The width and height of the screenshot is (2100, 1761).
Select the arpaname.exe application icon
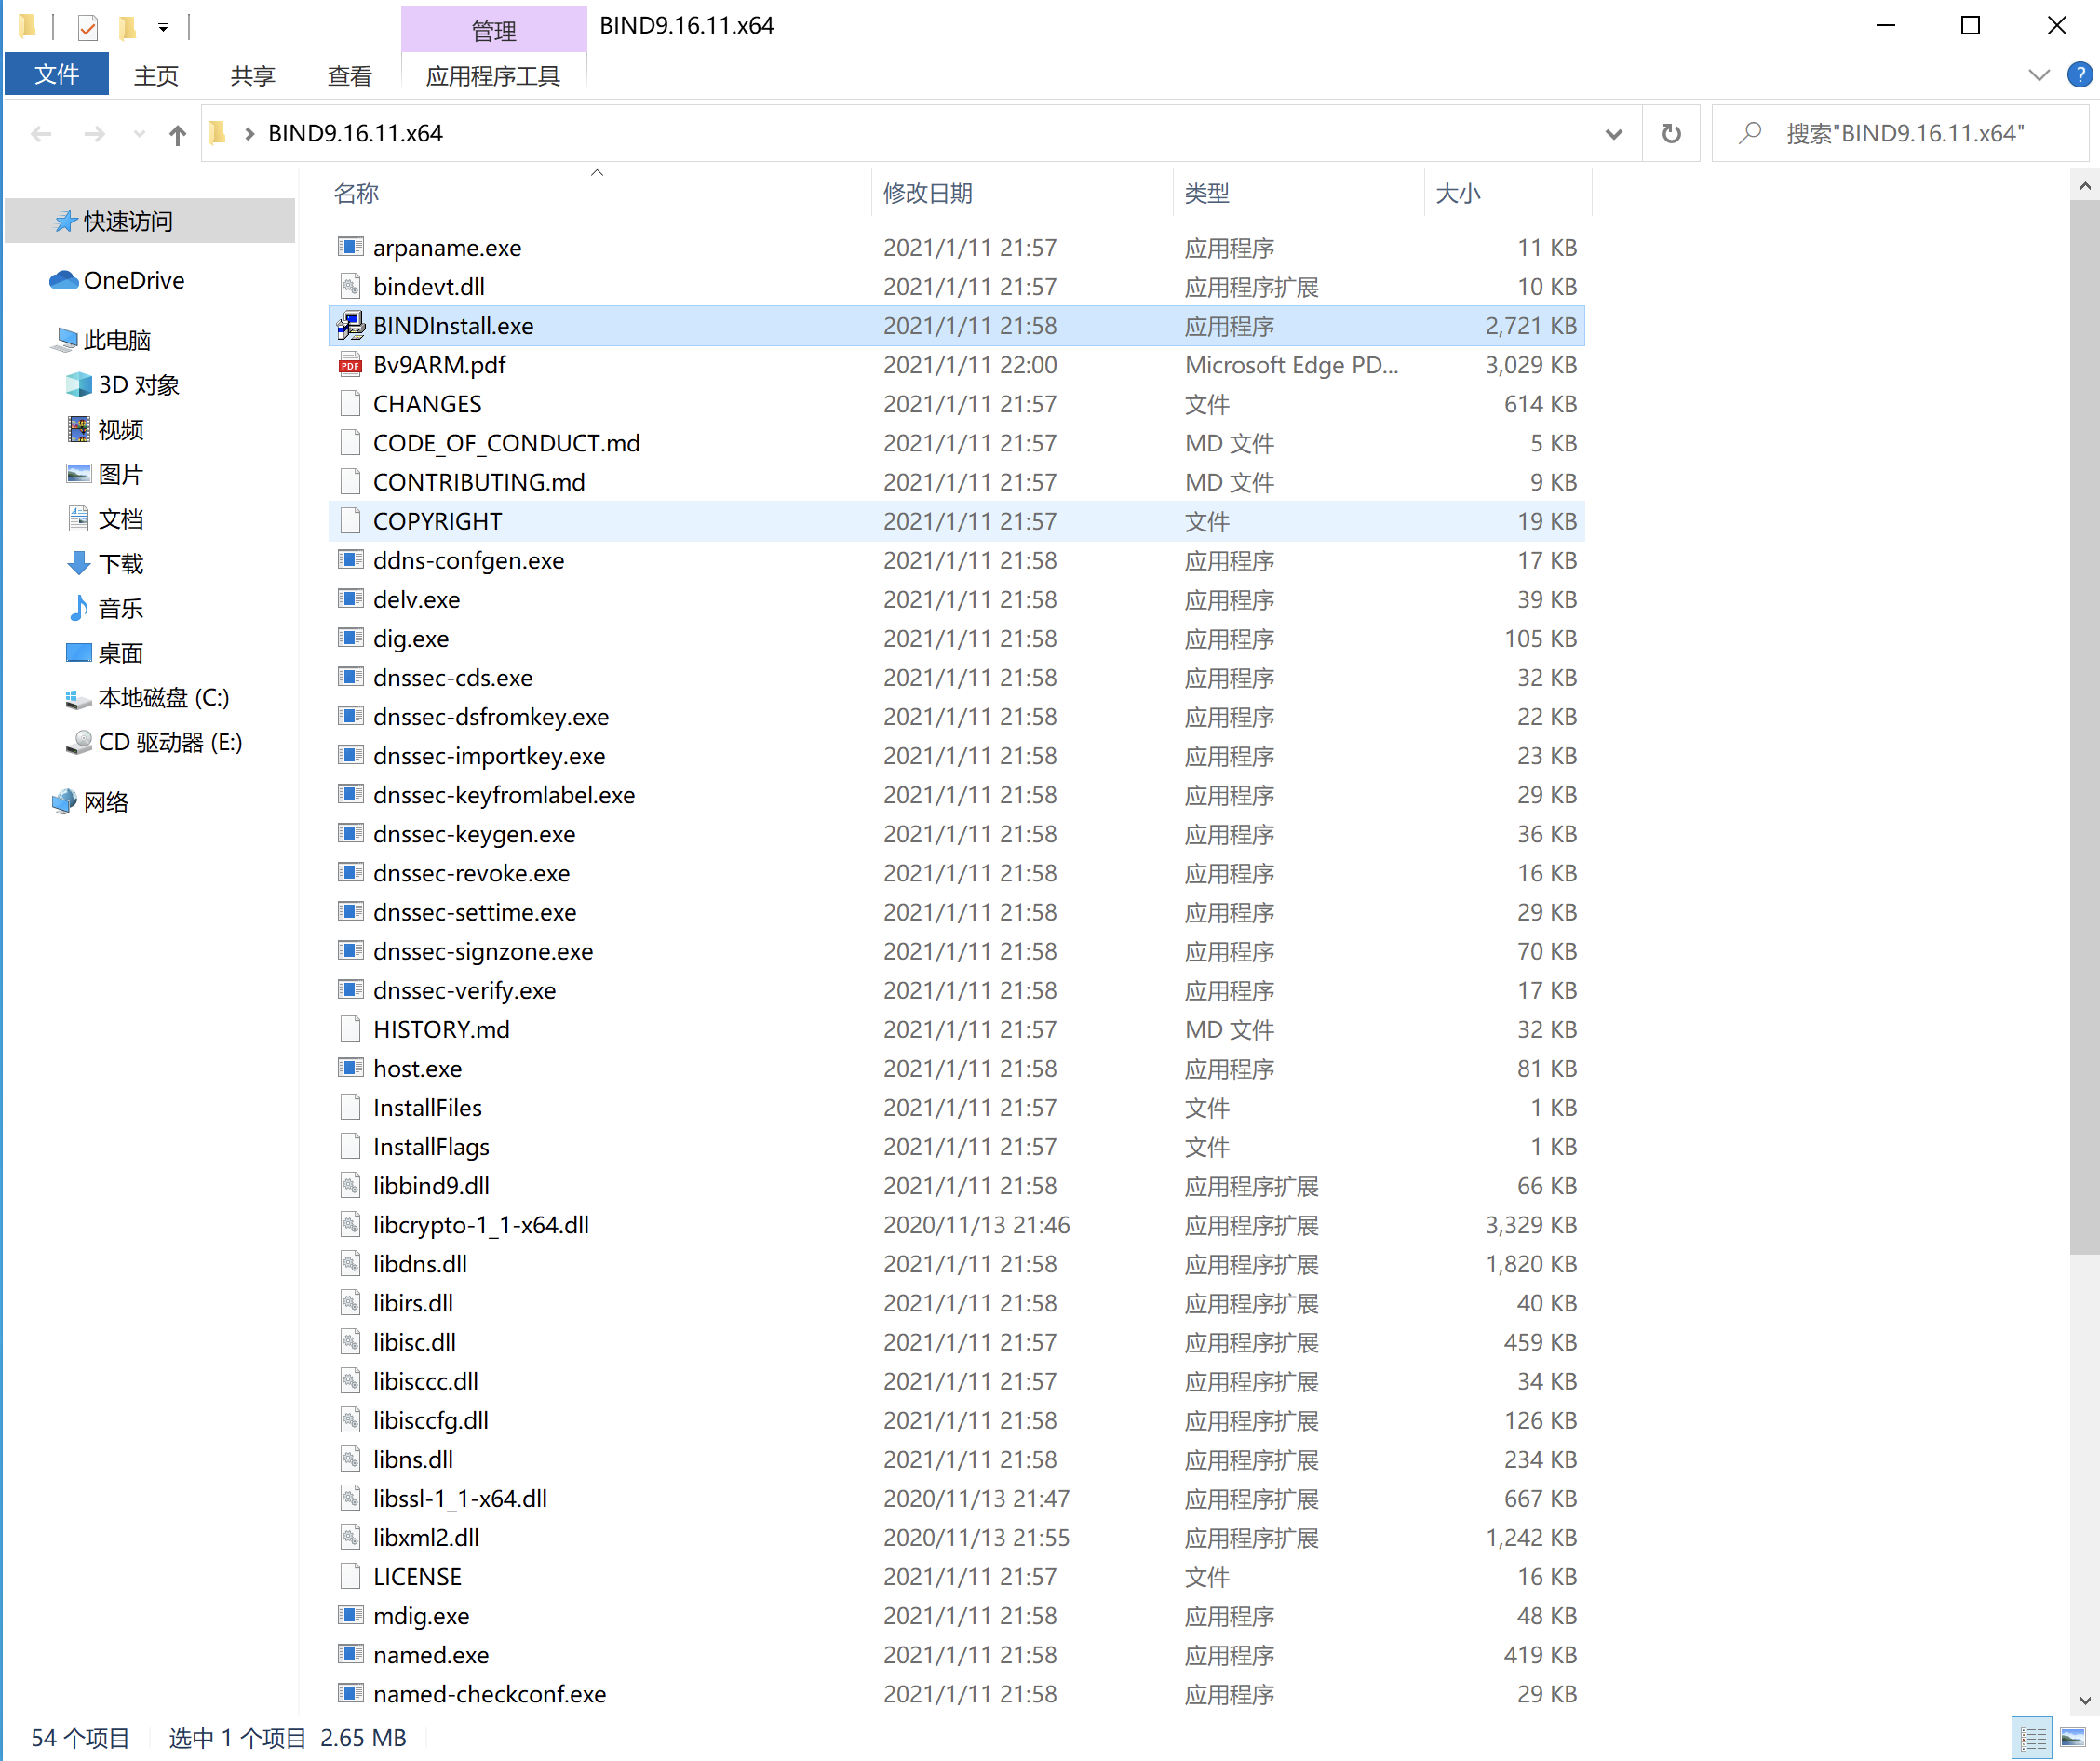[x=350, y=247]
